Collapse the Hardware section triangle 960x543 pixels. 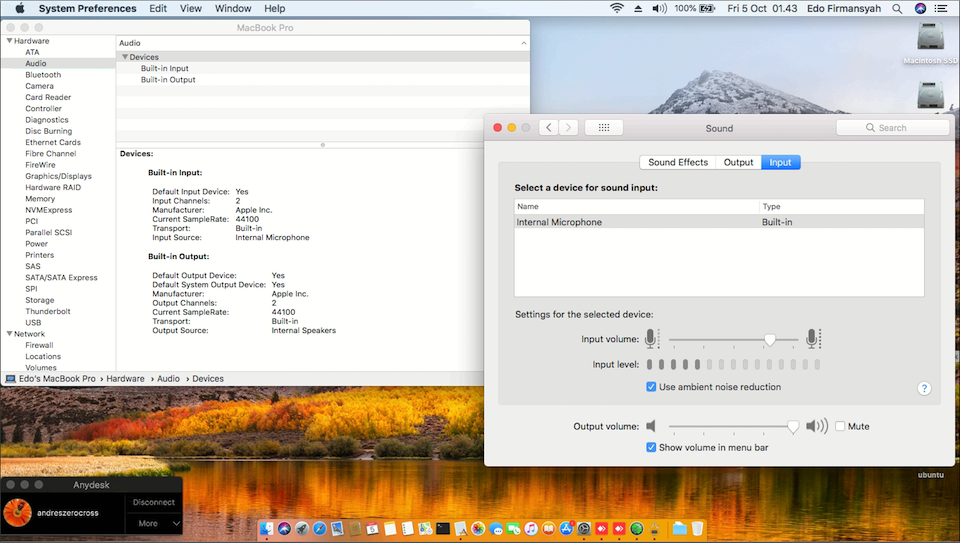click(x=9, y=41)
